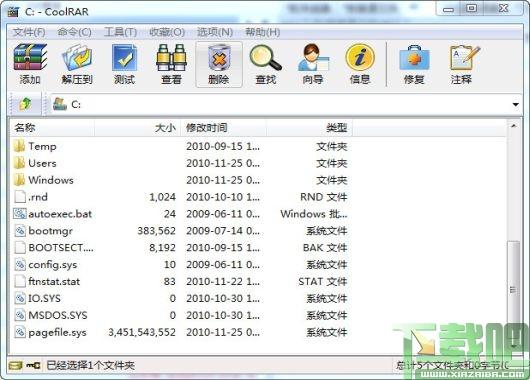The height and width of the screenshot is (380, 530).
Task: Click the .rnd file icon
Action: tap(20, 197)
